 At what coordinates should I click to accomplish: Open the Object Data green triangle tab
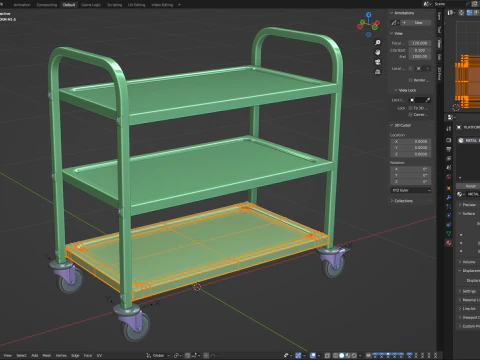(449, 233)
